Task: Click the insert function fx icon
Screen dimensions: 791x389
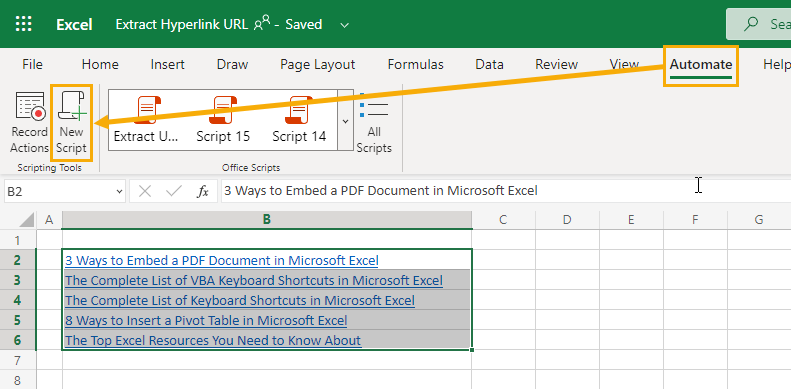Action: (x=202, y=191)
